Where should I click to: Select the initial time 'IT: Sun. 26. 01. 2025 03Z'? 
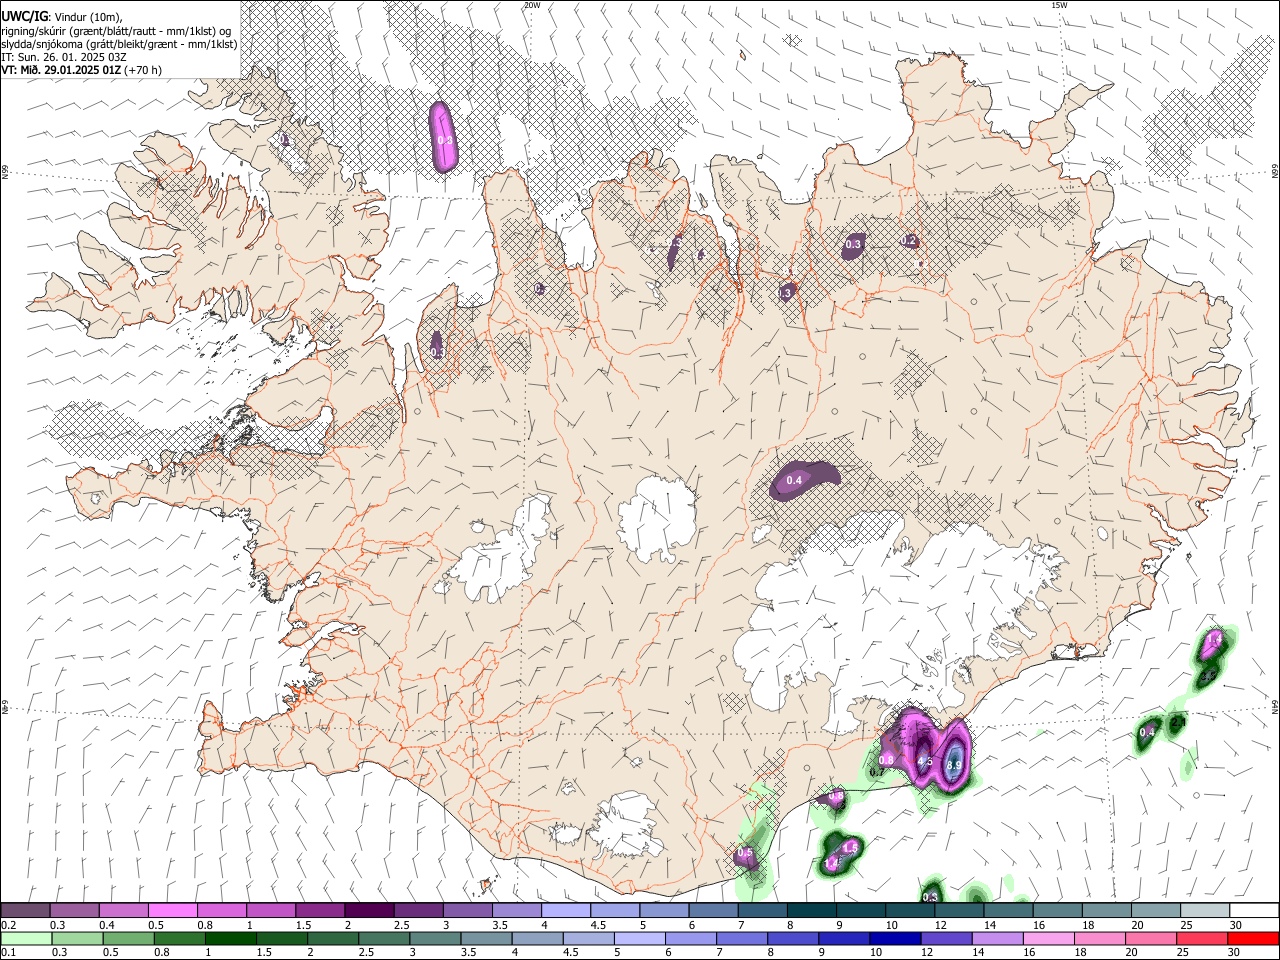64,57
